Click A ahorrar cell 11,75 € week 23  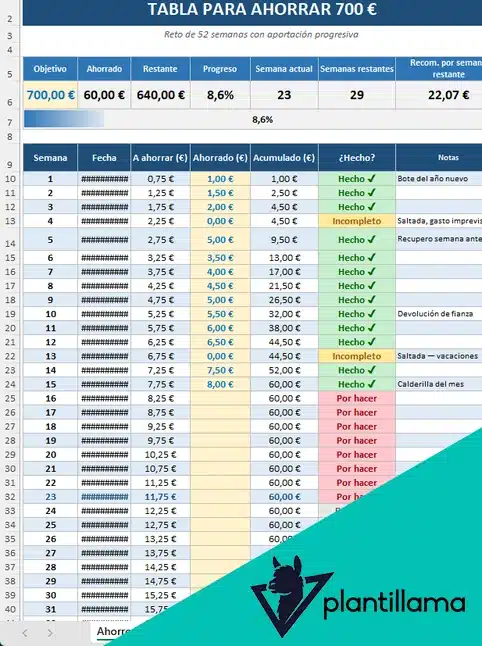click(x=160, y=497)
